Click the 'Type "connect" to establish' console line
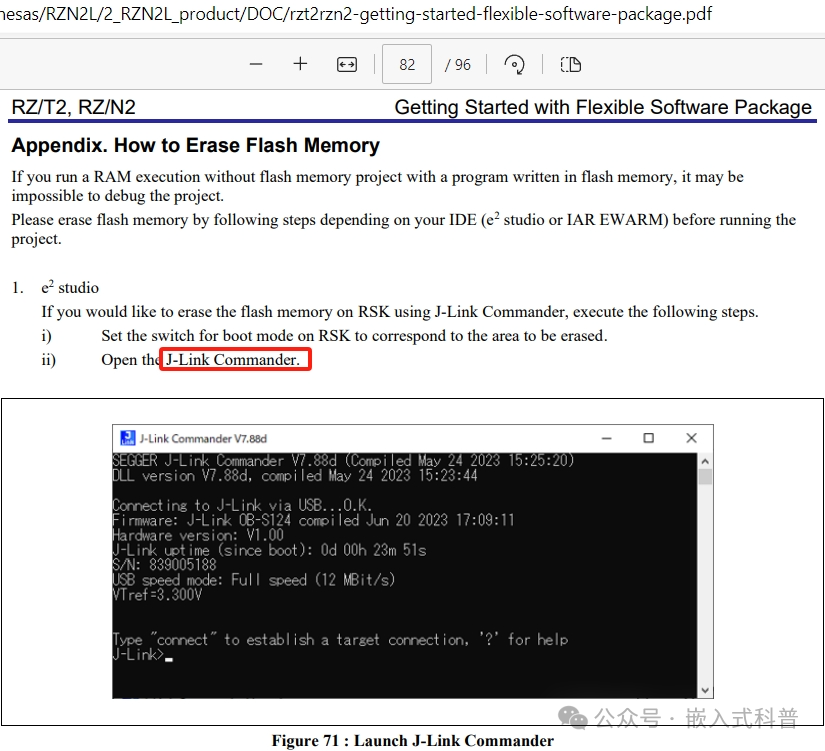825x751 pixels. pos(340,639)
